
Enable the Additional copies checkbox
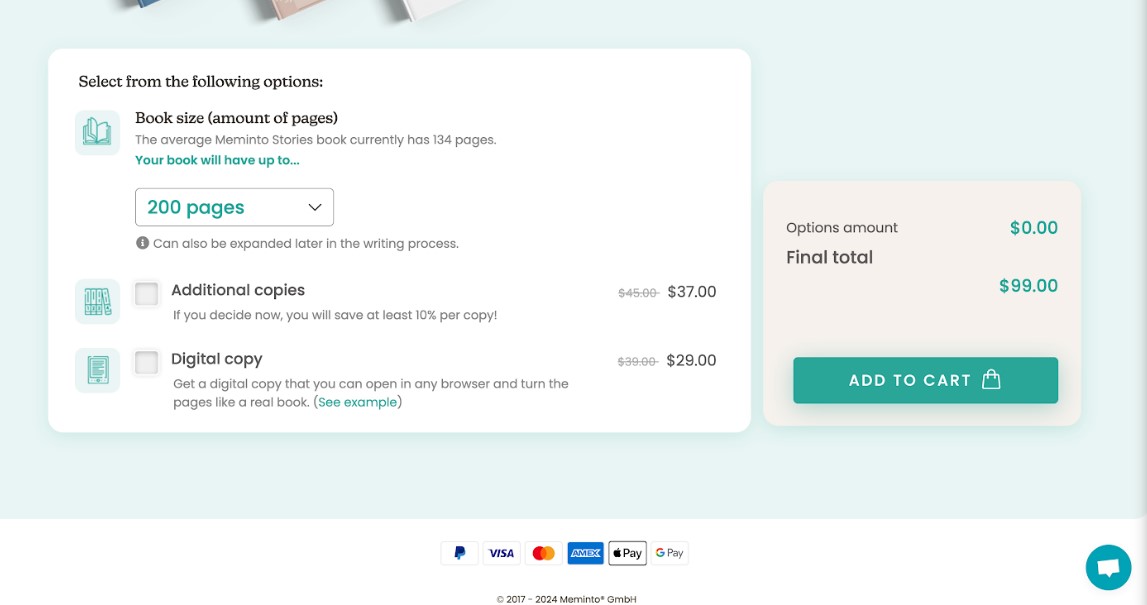pos(146,294)
